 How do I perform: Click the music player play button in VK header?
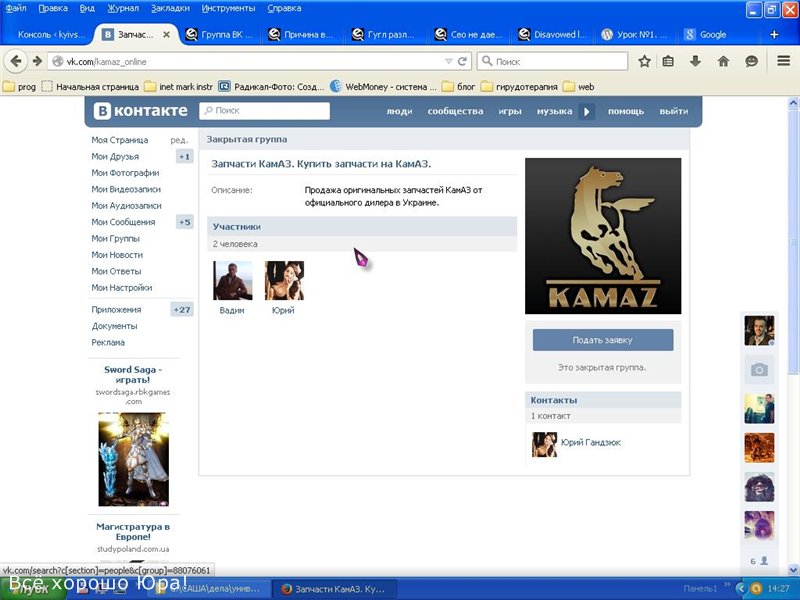point(587,111)
